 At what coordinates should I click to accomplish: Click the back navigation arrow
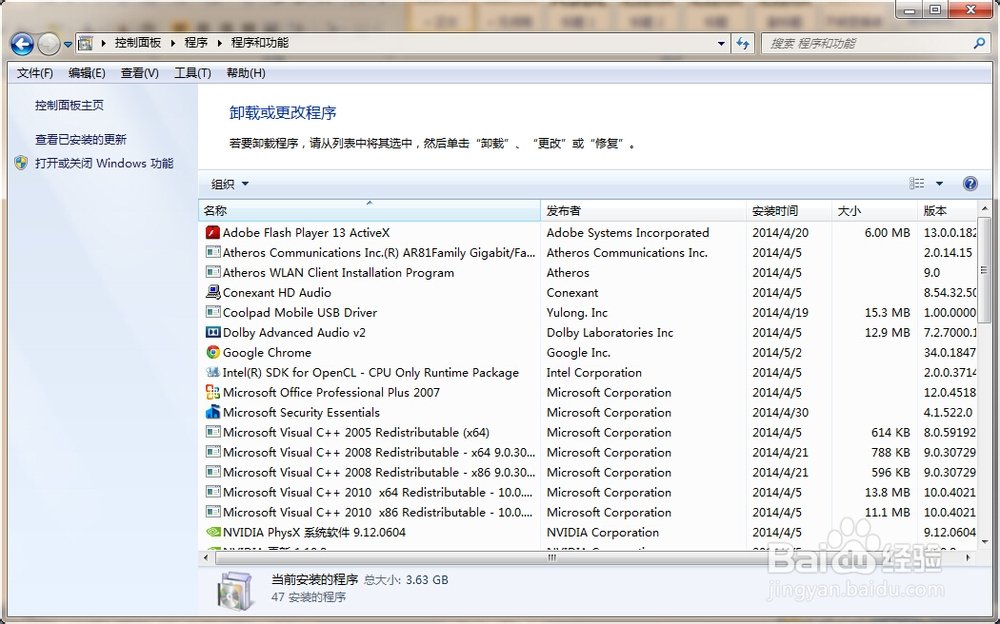[21, 43]
